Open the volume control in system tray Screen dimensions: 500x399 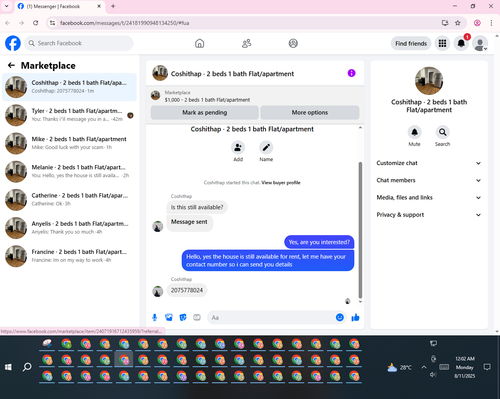click(x=433, y=375)
